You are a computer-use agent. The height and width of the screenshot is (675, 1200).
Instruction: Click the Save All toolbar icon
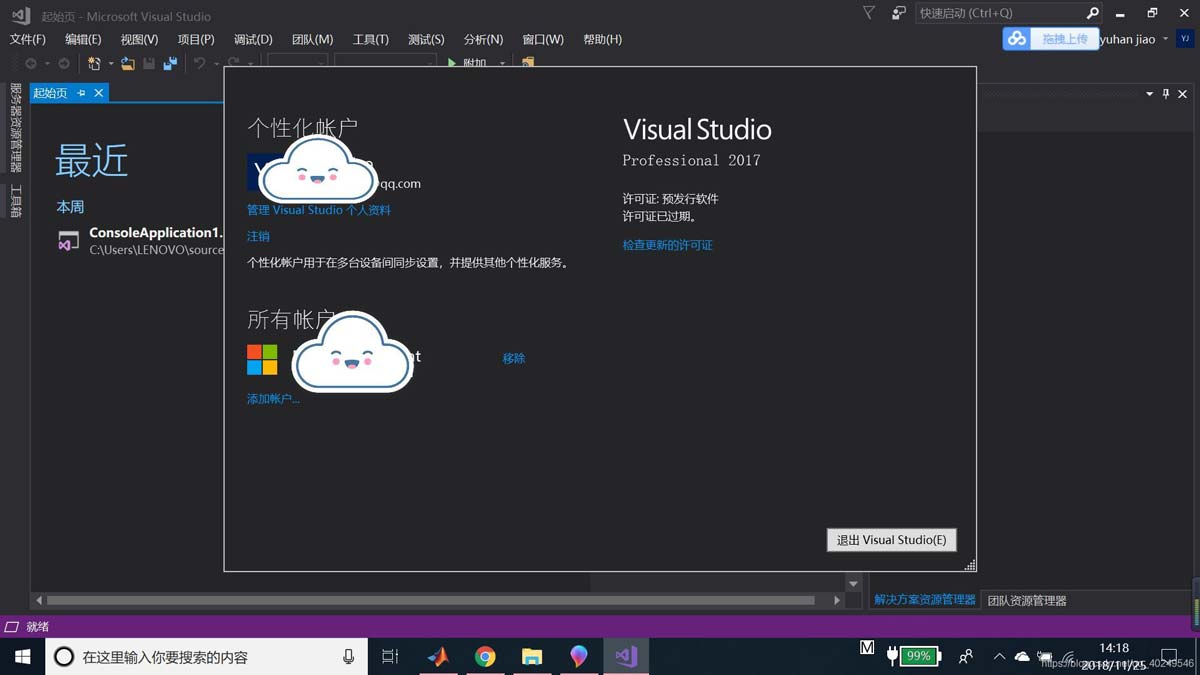[170, 63]
